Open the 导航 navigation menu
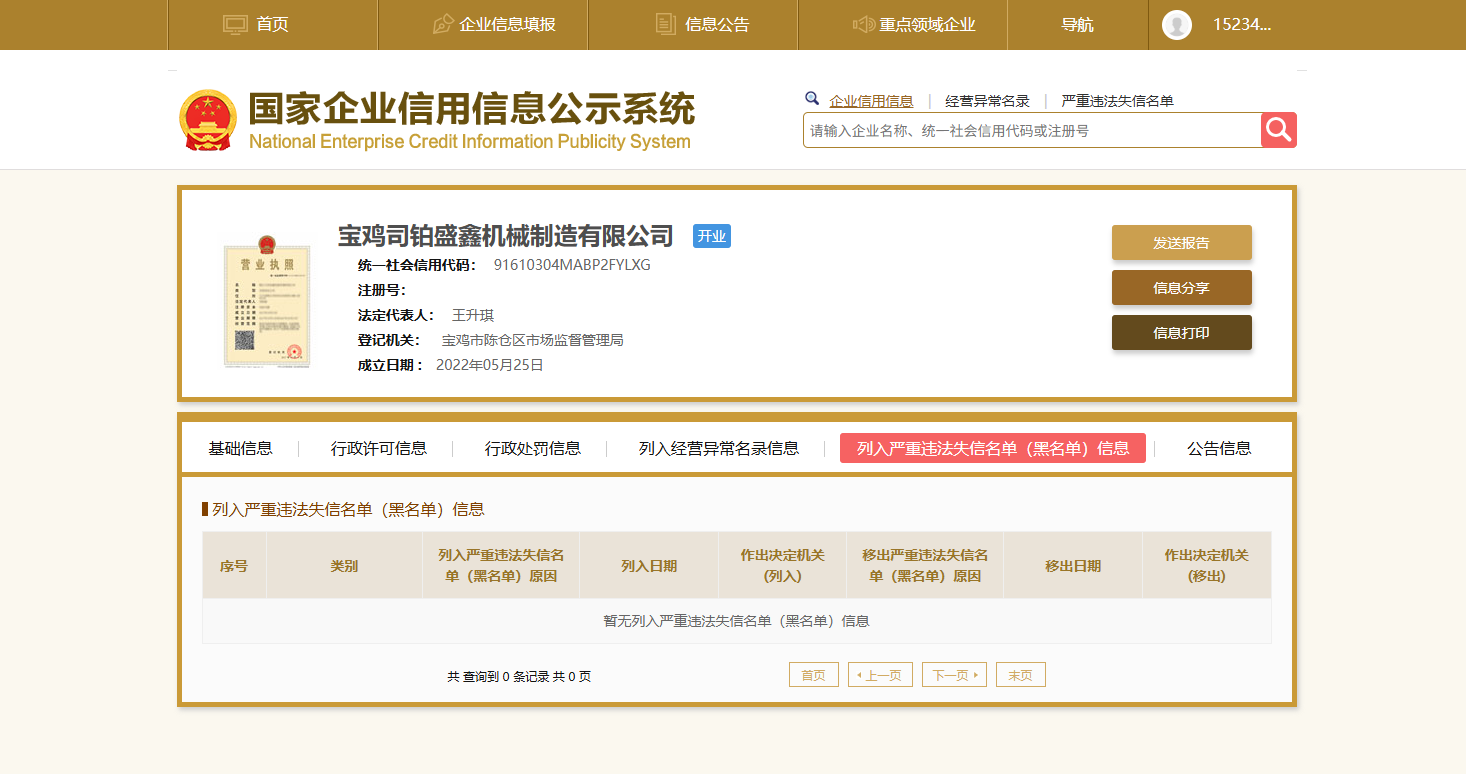The width and height of the screenshot is (1466, 774). (x=1077, y=25)
